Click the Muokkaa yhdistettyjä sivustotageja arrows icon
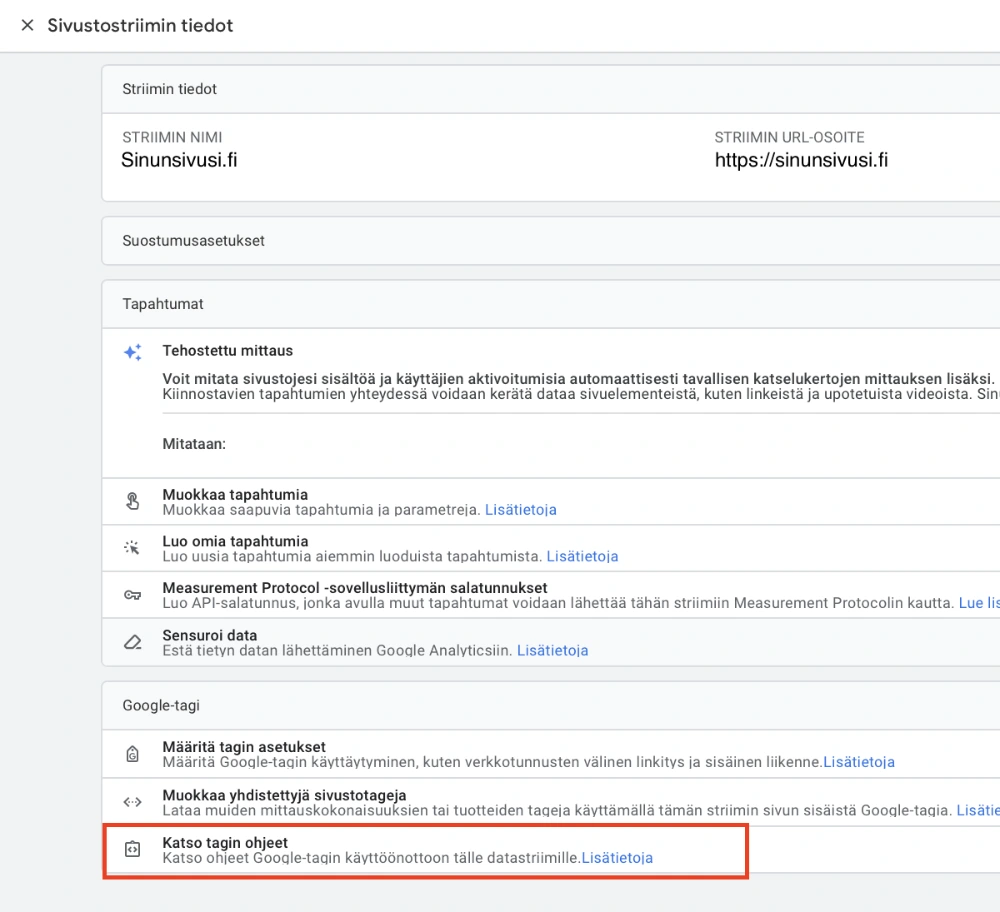The width and height of the screenshot is (1000, 912). pos(133,802)
